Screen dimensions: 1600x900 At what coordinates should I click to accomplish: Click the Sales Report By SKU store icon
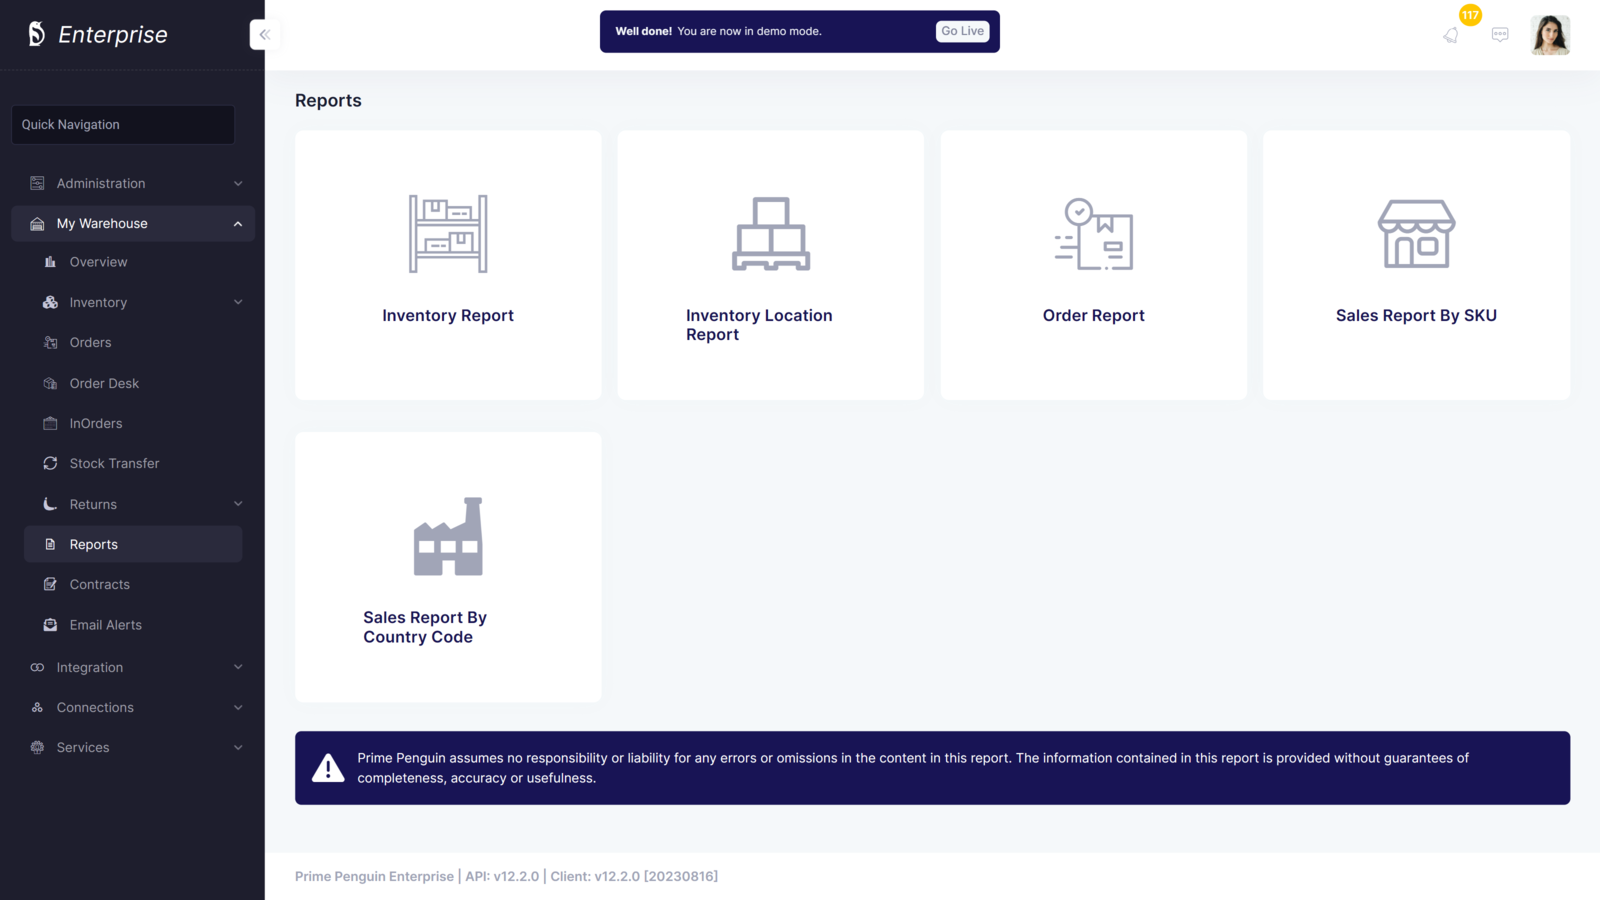pyautogui.click(x=1417, y=234)
